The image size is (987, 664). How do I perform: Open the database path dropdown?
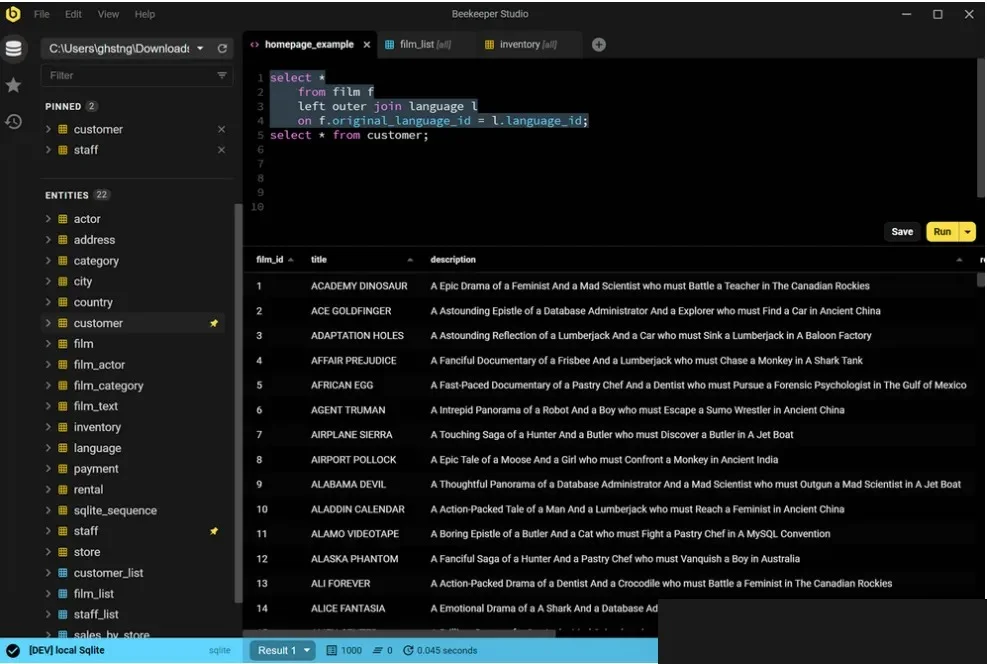(200, 48)
